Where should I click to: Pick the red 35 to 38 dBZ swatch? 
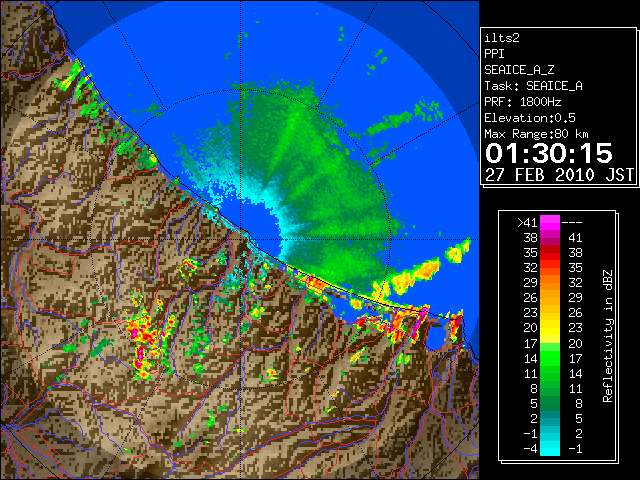(x=550, y=253)
